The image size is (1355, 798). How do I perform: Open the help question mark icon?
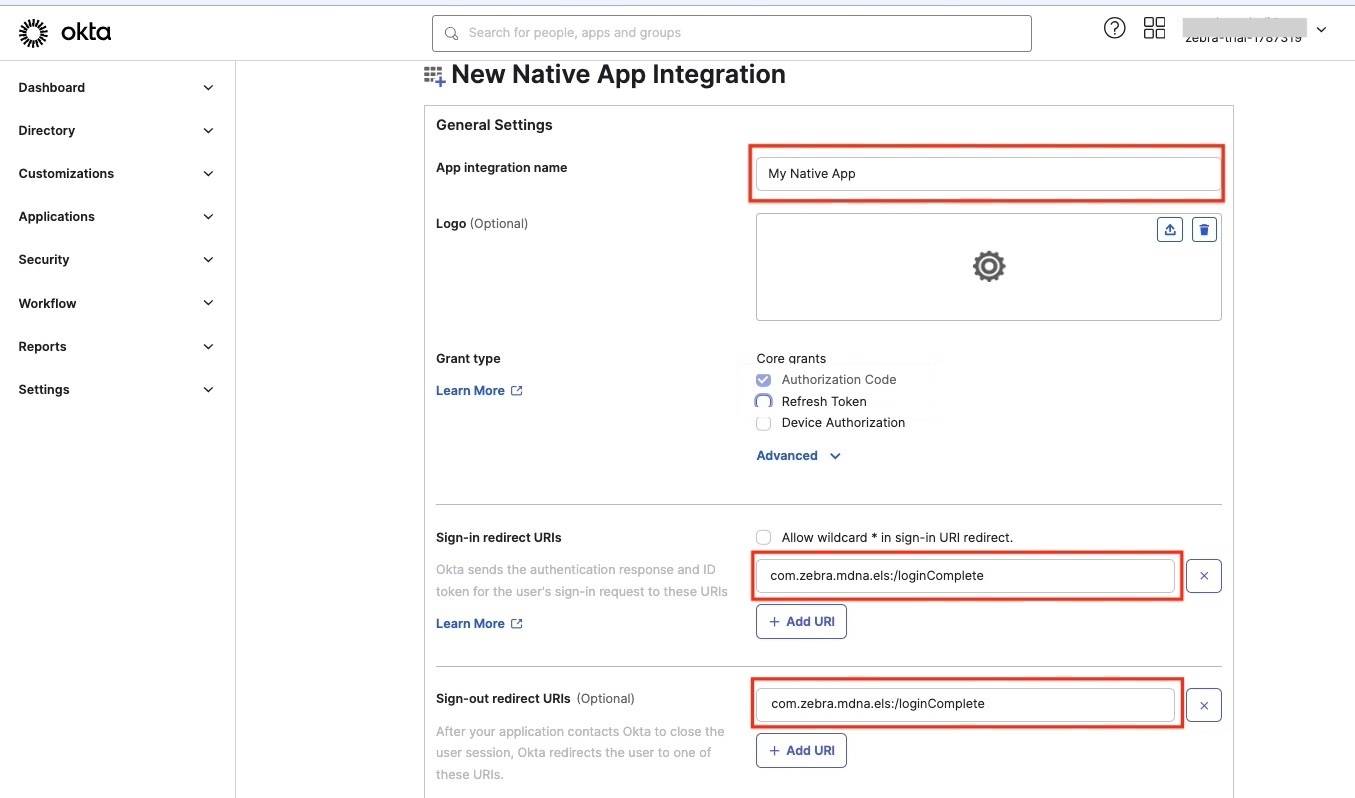1114,28
